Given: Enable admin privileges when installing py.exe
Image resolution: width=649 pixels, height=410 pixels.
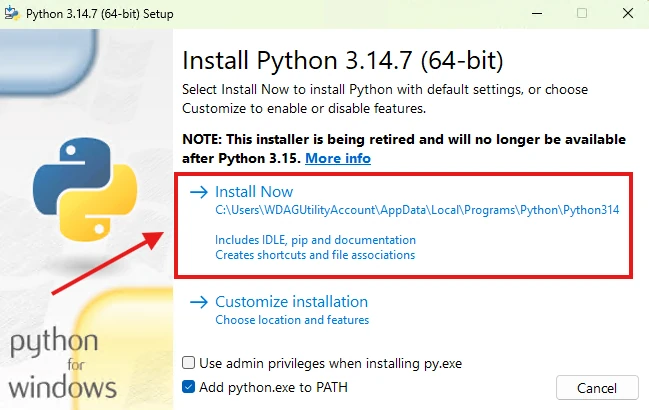Looking at the screenshot, I should pyautogui.click(x=188, y=363).
